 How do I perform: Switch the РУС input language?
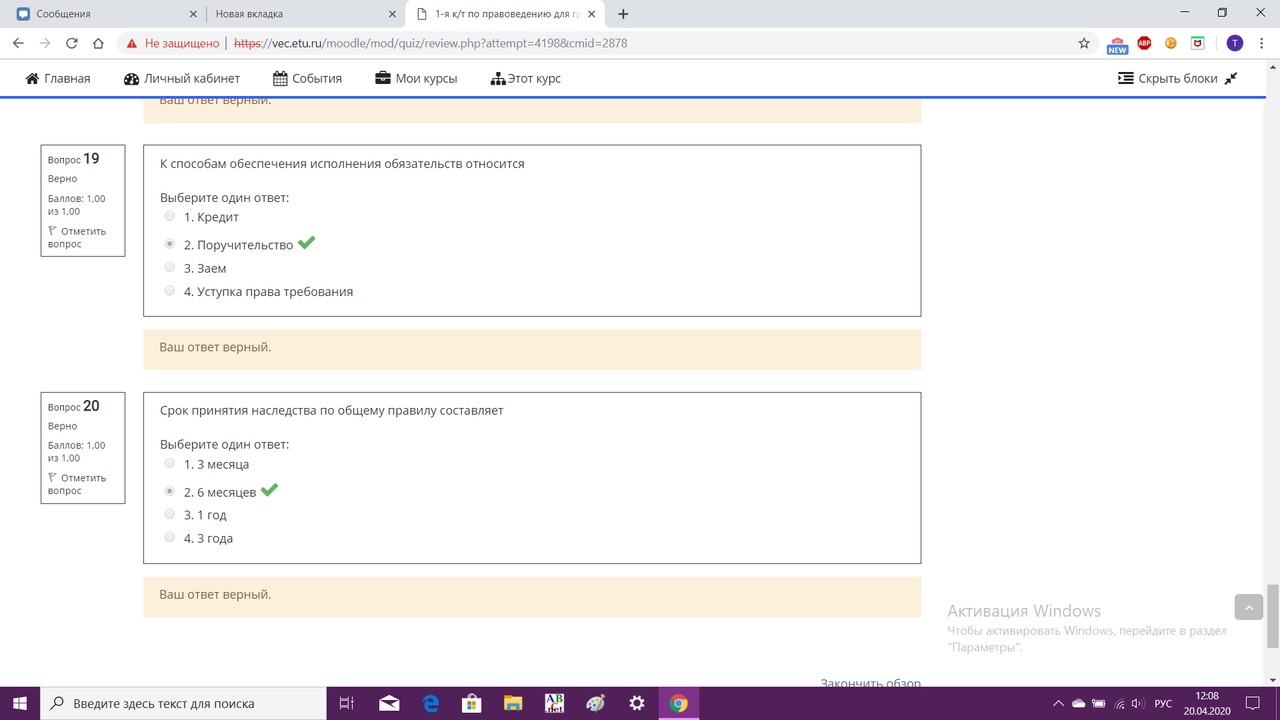tap(1163, 703)
